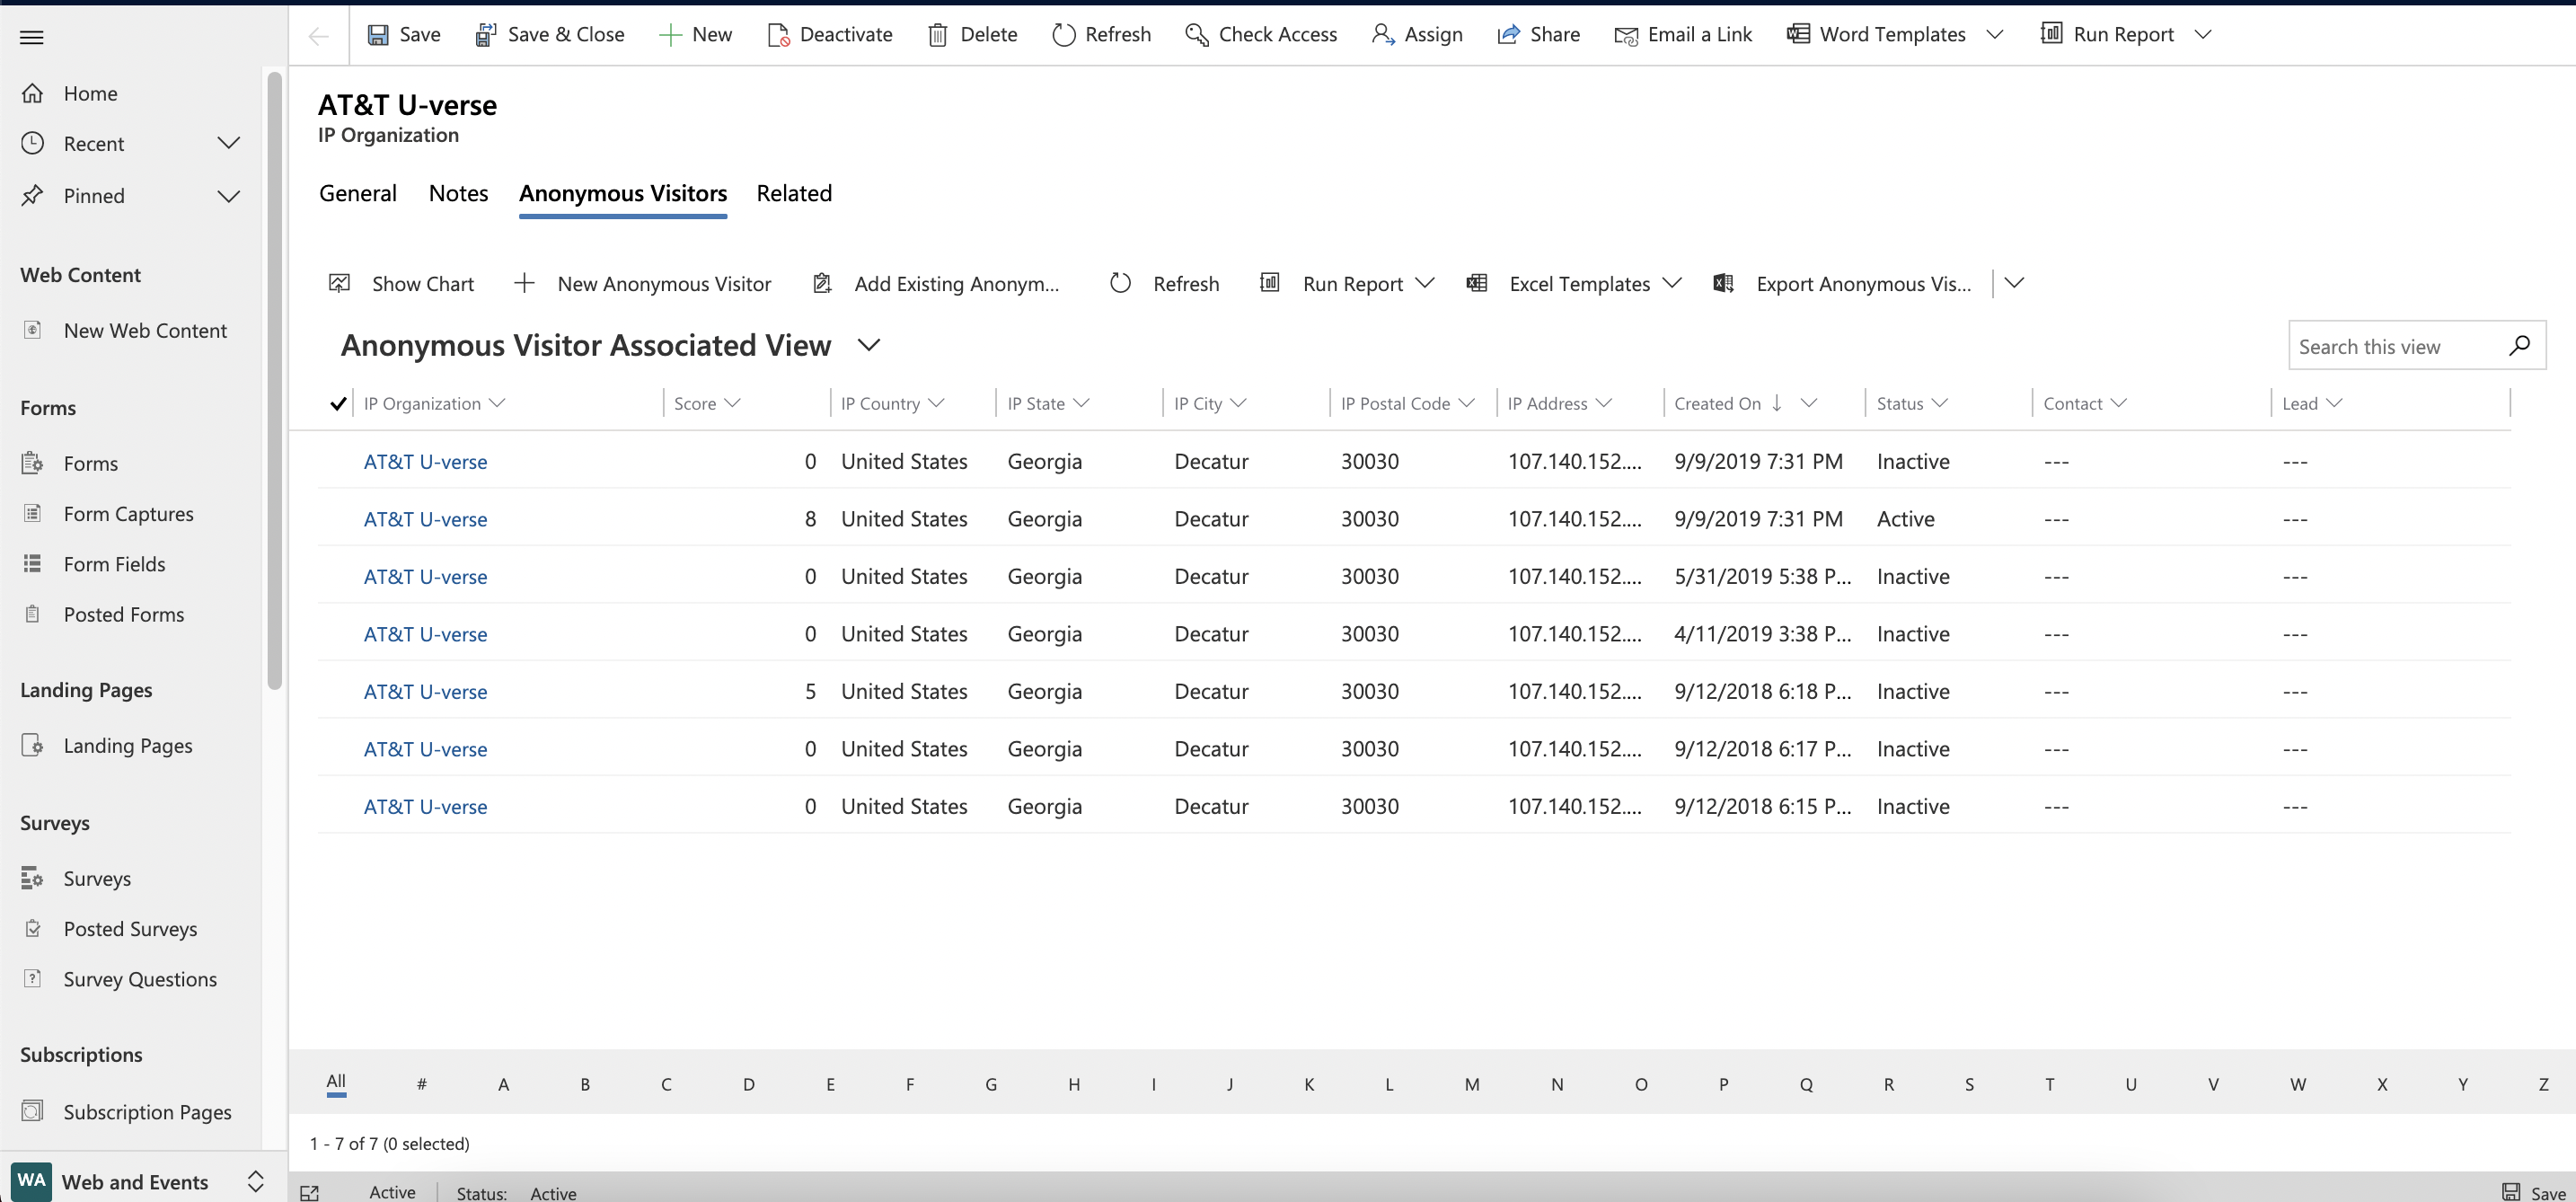Click the Check Access icon
This screenshot has width=2576, height=1202.
click(x=1197, y=35)
